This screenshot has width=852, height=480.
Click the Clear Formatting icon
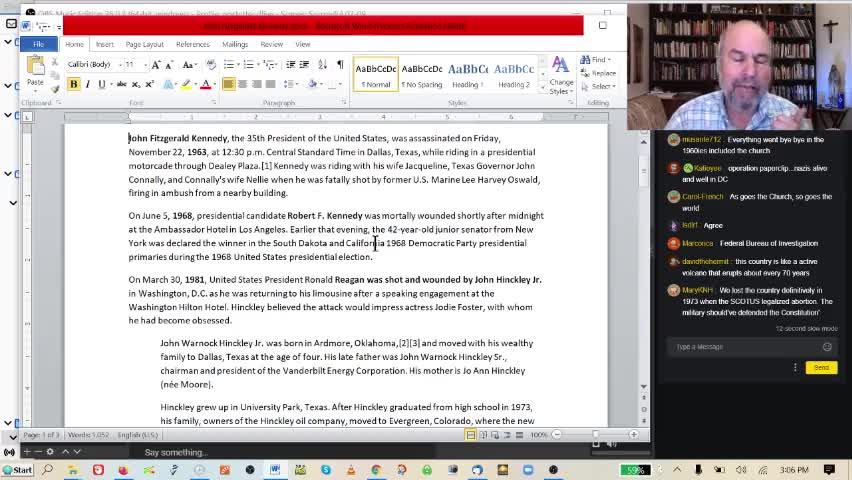click(x=211, y=65)
